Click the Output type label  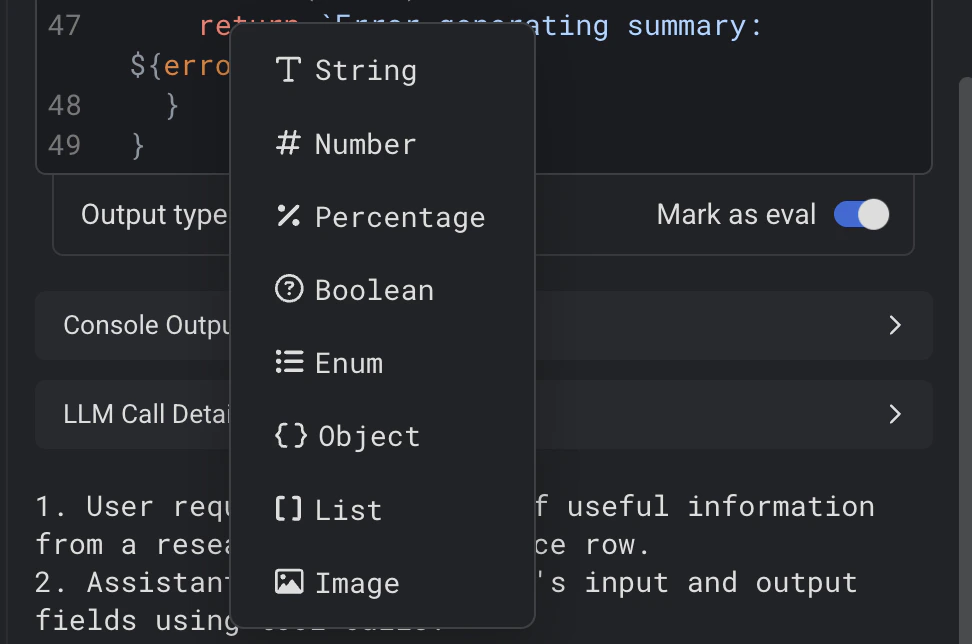point(154,215)
